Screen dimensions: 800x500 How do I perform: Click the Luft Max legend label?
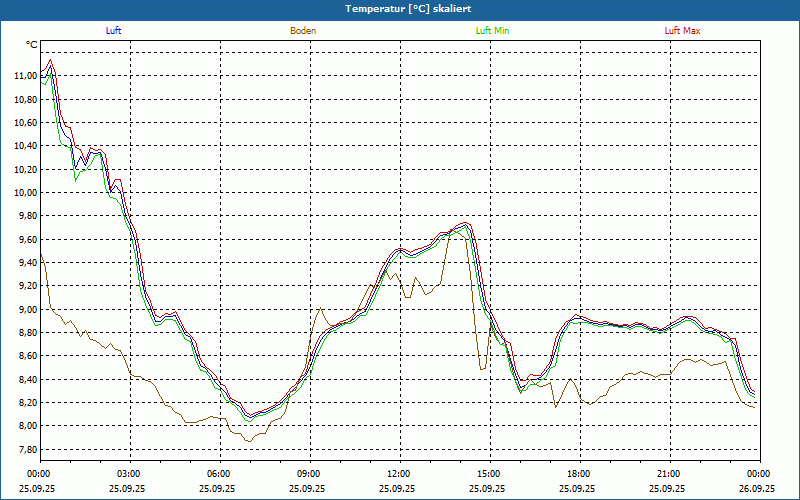click(683, 31)
